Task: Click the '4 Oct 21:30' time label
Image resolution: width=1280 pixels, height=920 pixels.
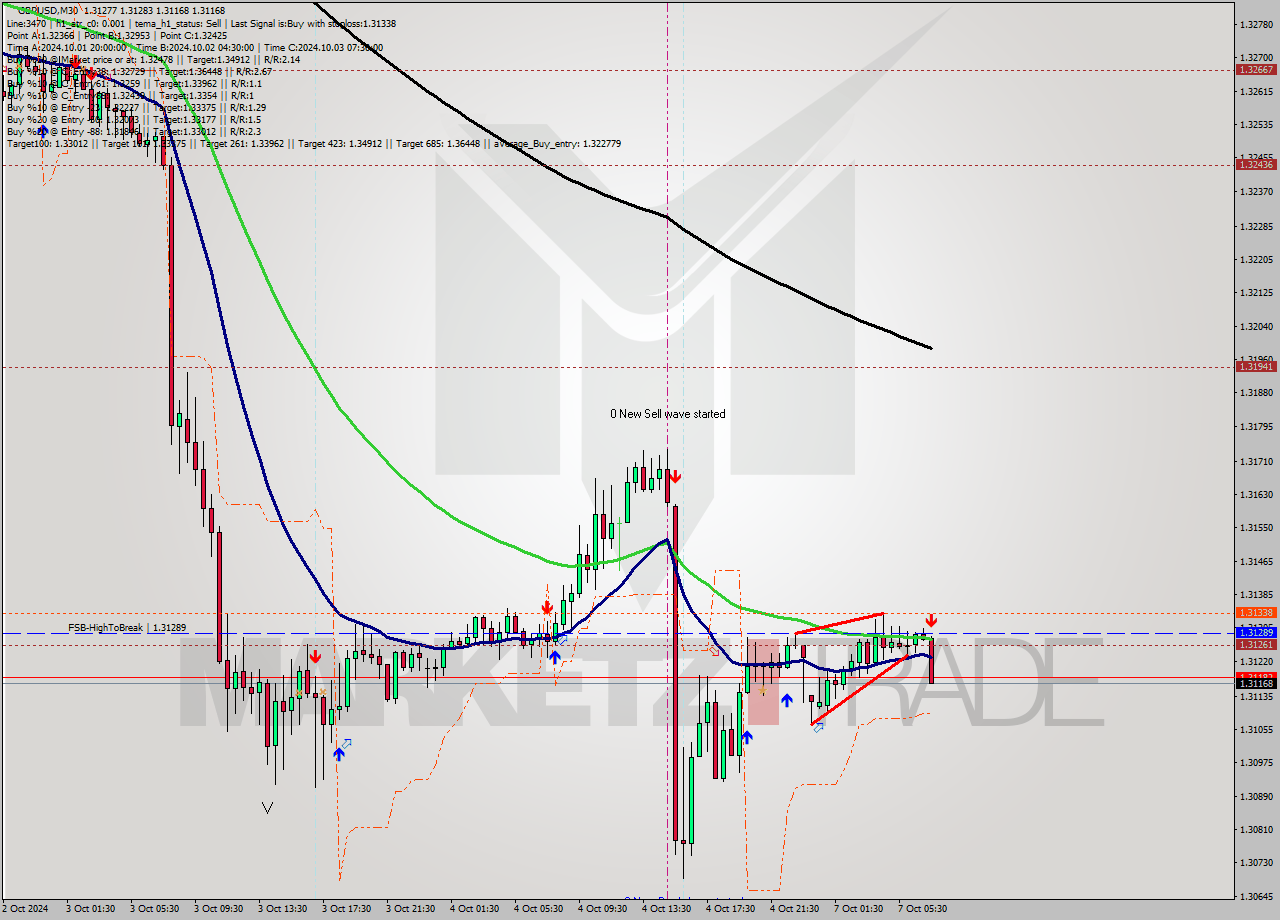Action: (795, 909)
